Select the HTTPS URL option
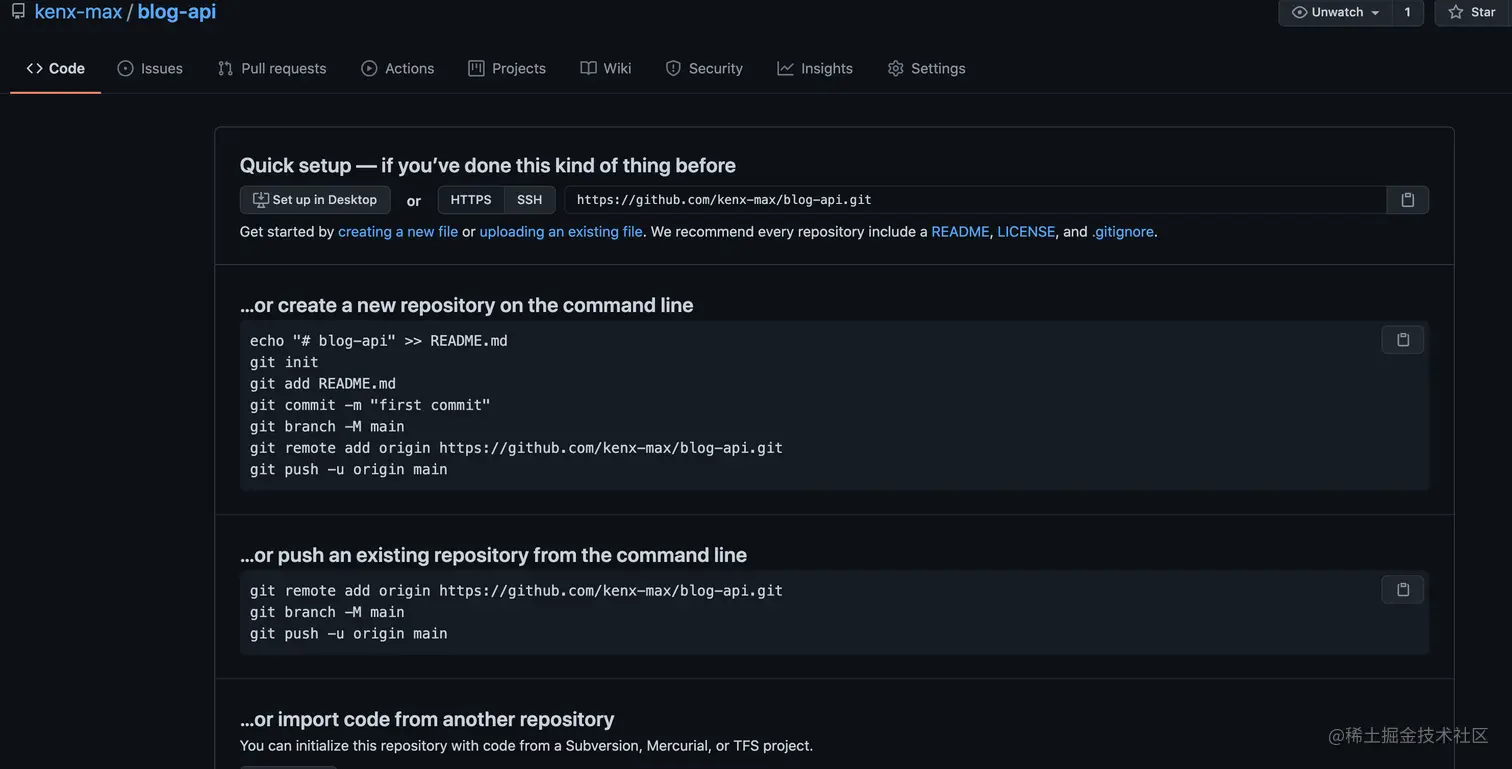 471,200
